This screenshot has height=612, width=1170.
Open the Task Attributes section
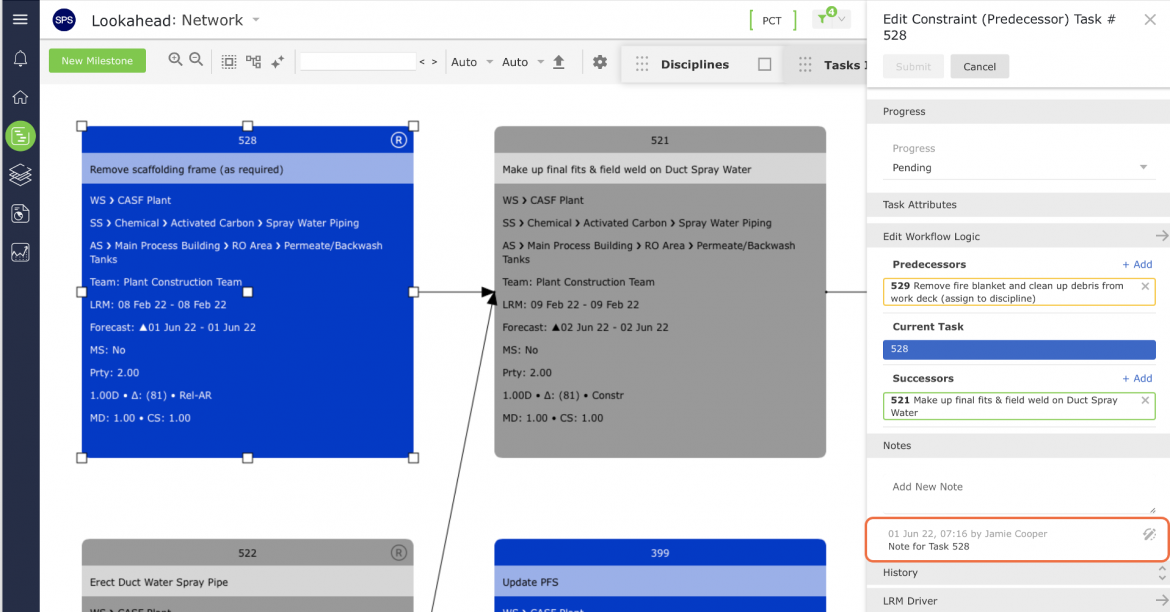point(1018,204)
